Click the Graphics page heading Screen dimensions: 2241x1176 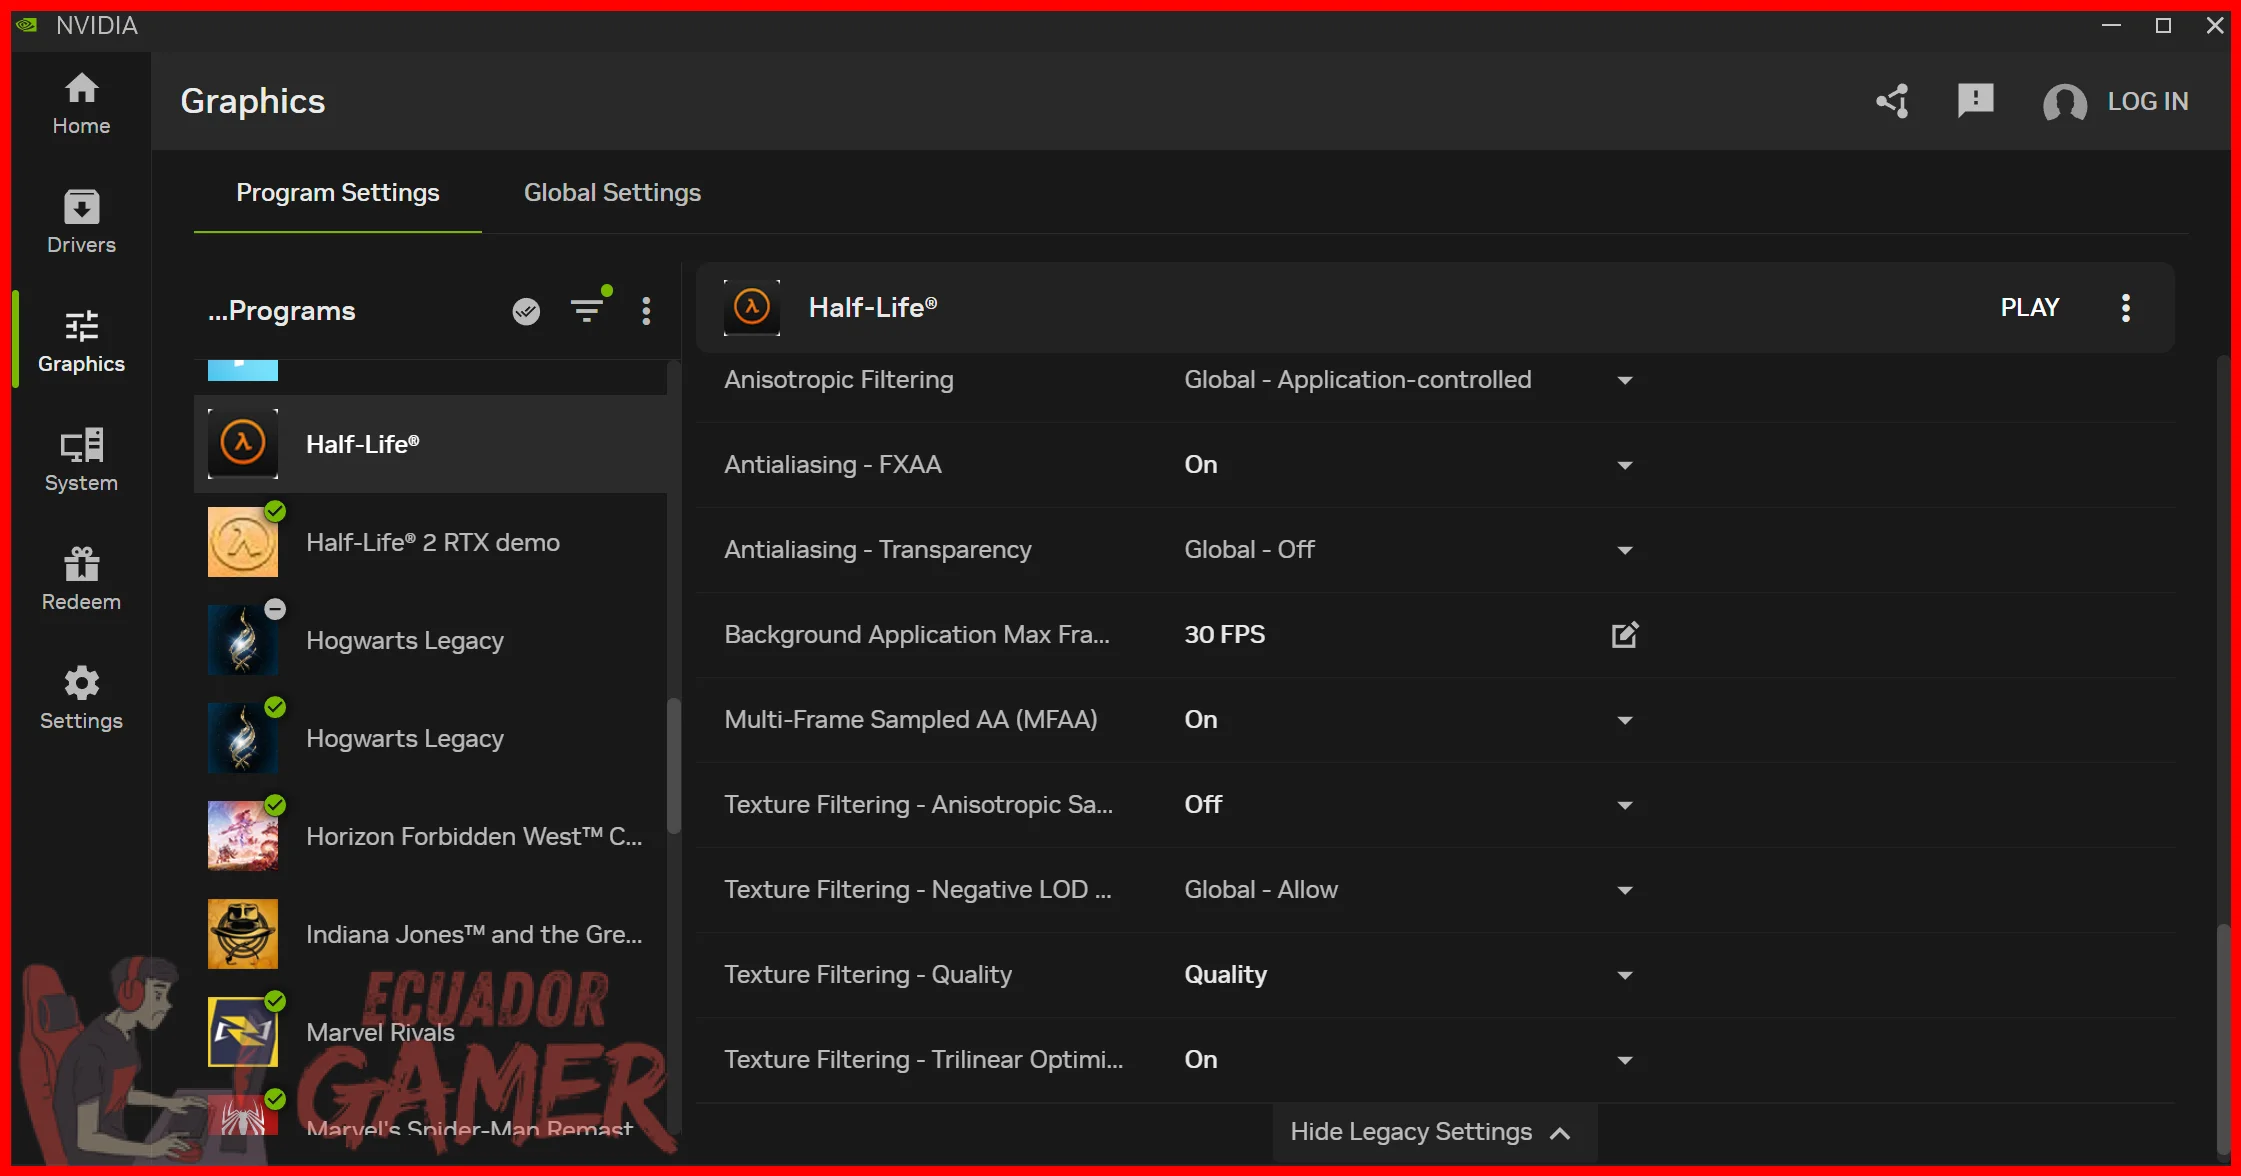click(253, 101)
